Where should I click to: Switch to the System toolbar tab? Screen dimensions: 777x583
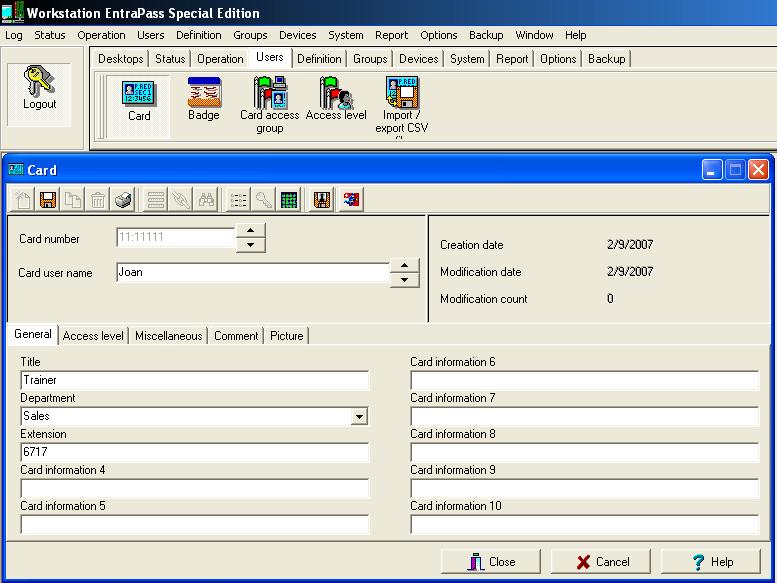tap(467, 59)
